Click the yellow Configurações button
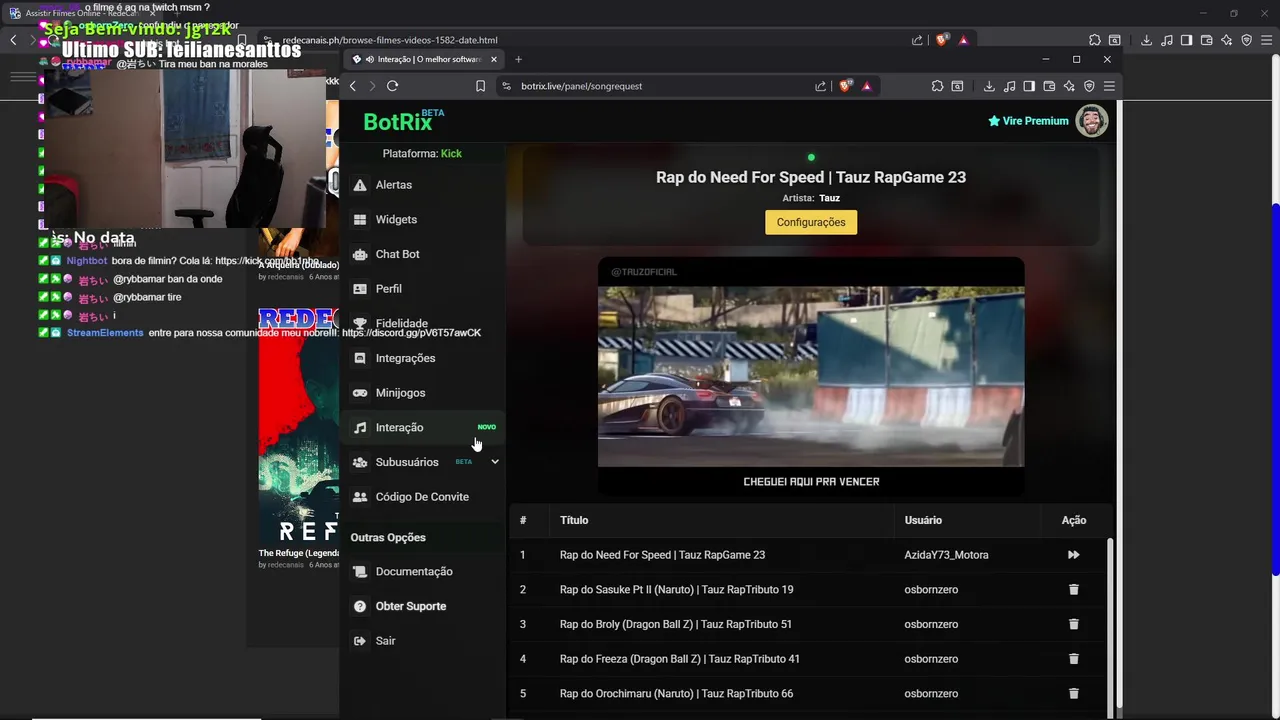Image resolution: width=1280 pixels, height=720 pixels. pyautogui.click(x=811, y=222)
